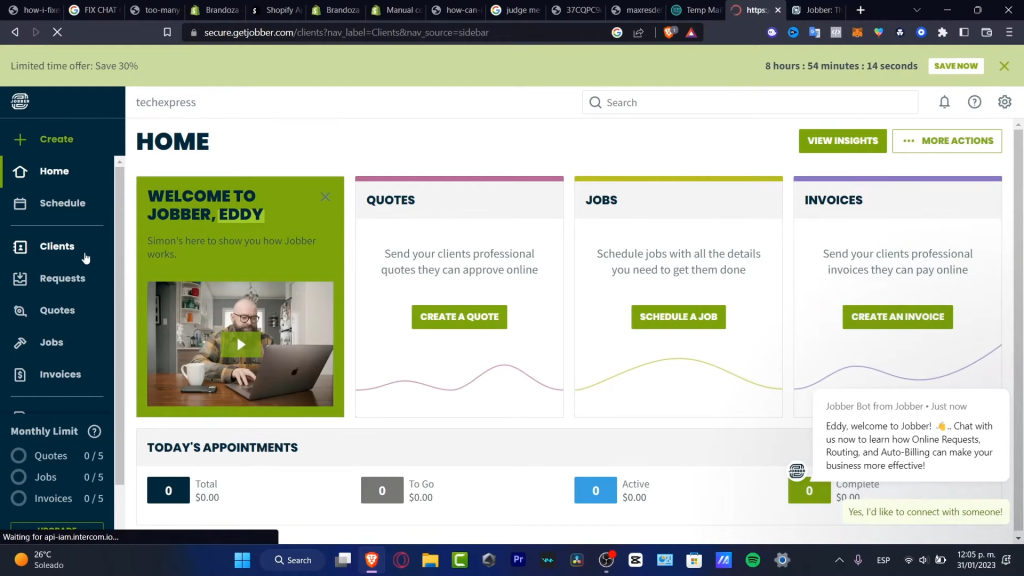Click the Invoices limit radio circle

coord(18,498)
